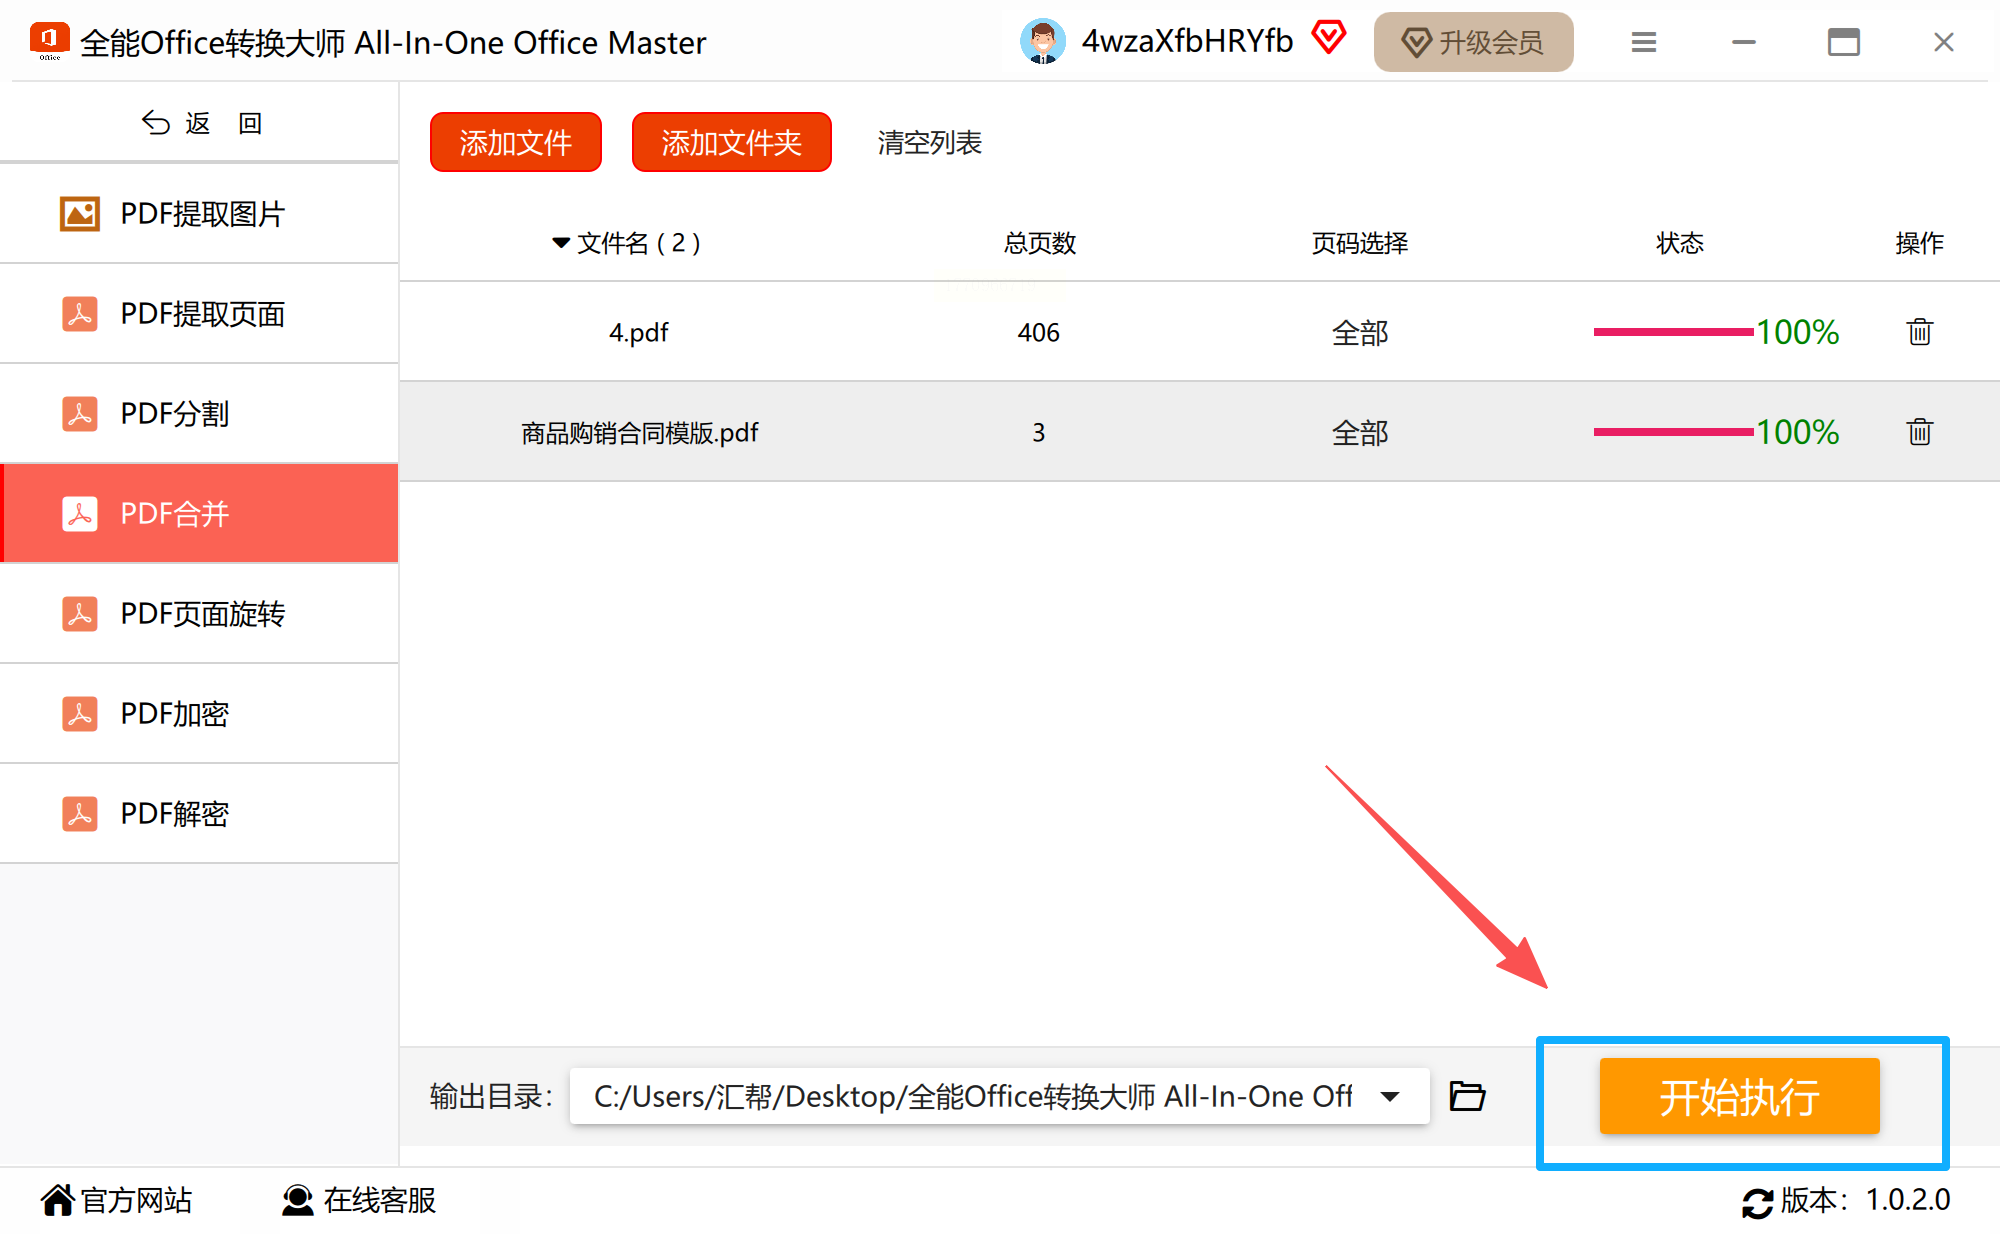Click the version refresh update icon

pos(1757,1201)
